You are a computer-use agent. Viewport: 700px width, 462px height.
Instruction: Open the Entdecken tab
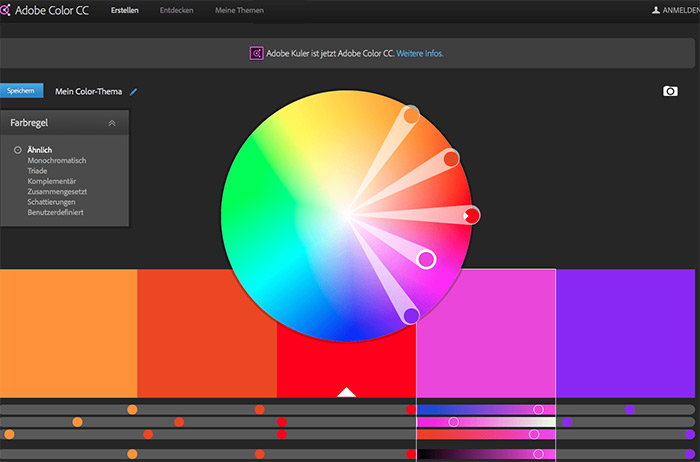pos(177,11)
